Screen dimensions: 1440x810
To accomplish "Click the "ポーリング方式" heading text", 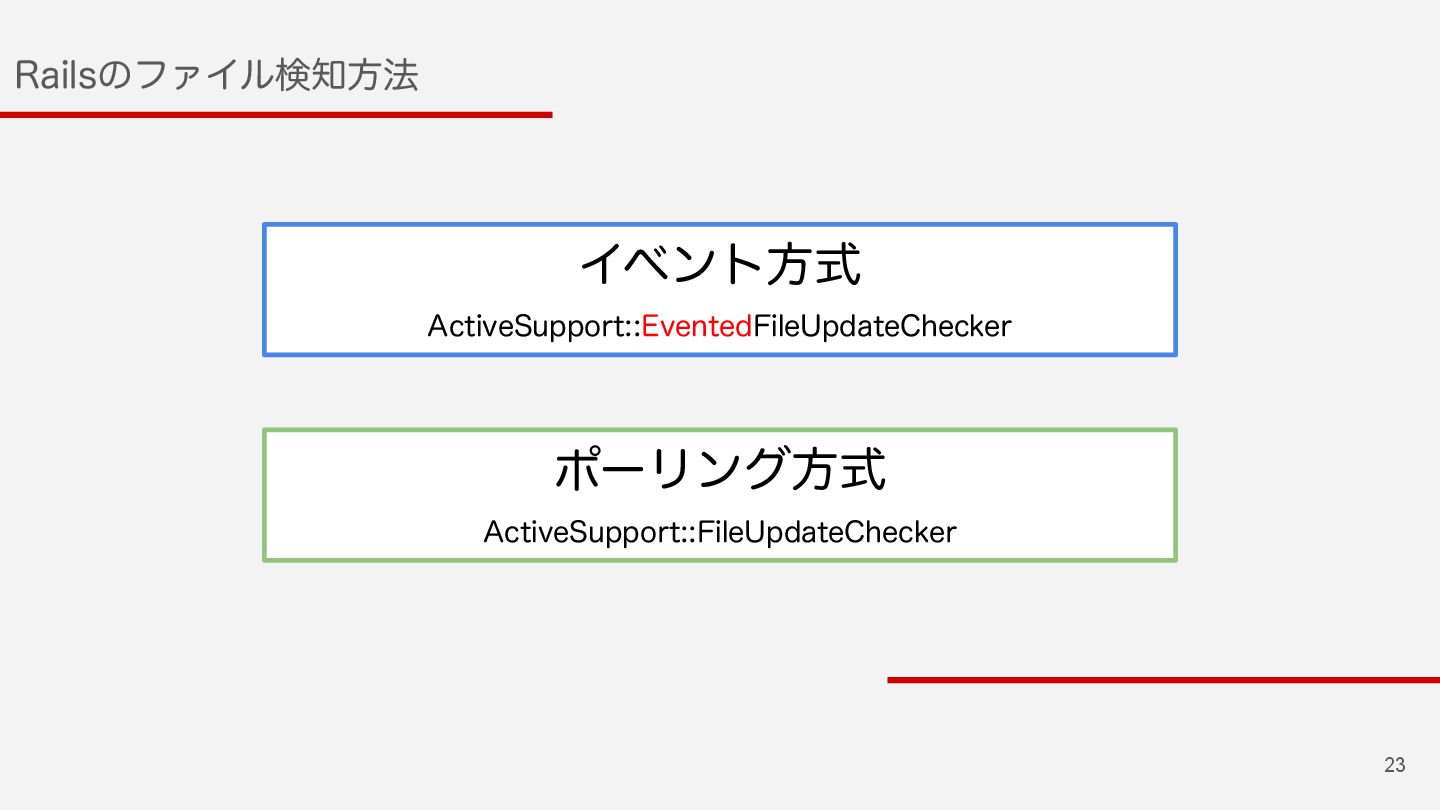I will click(x=720, y=470).
